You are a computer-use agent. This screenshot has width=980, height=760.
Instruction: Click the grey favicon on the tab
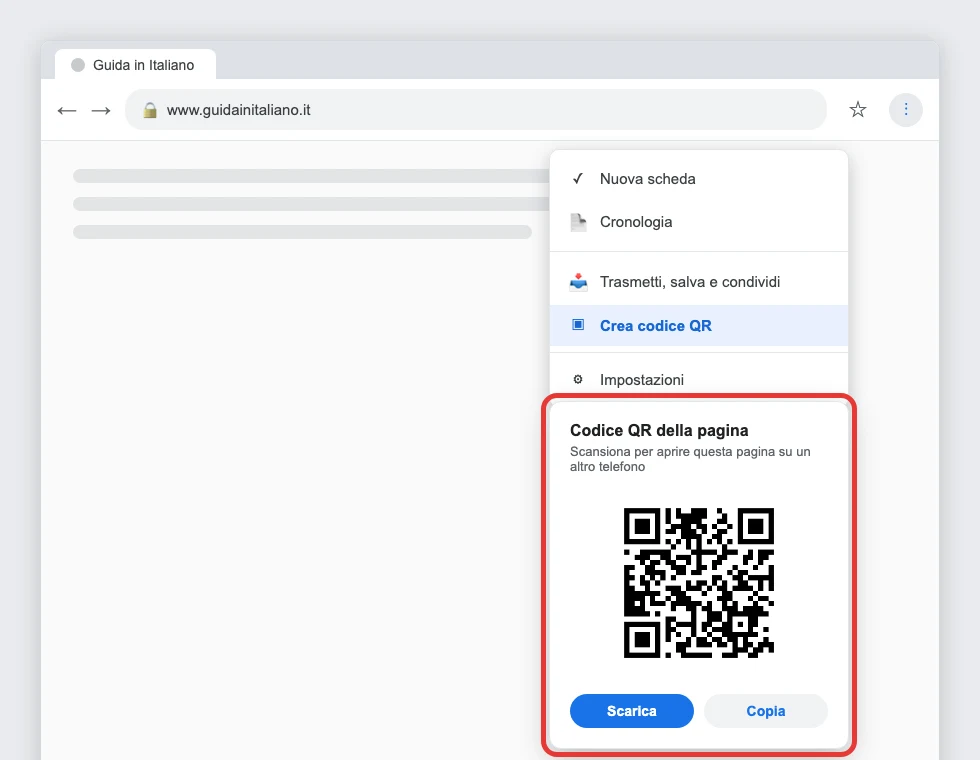click(78, 65)
